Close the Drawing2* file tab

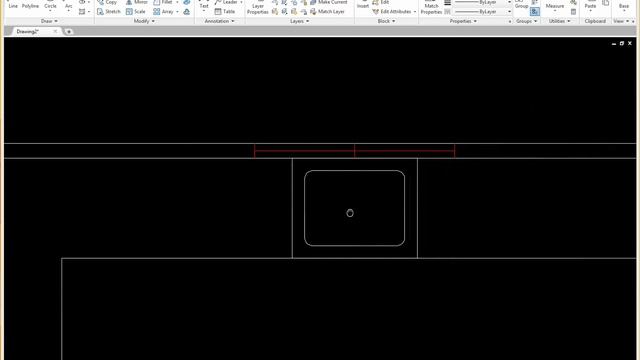point(55,31)
